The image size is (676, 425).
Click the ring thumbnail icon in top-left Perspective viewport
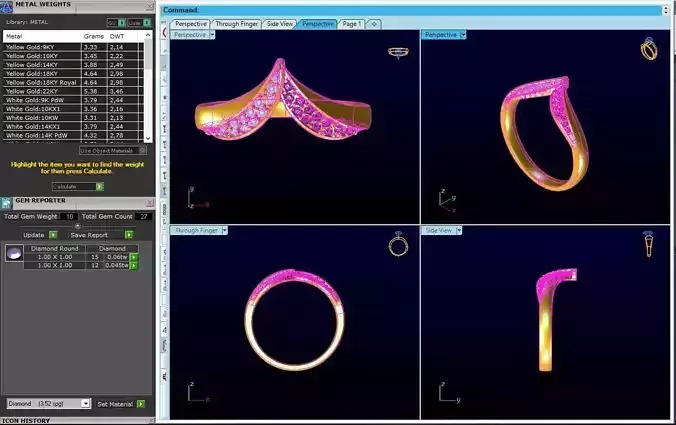398,52
